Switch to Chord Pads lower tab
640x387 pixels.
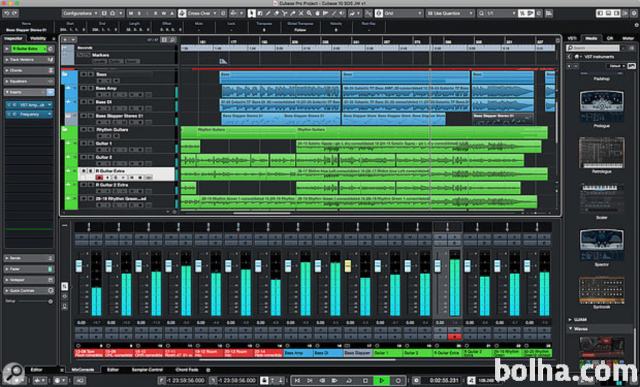[x=187, y=370]
